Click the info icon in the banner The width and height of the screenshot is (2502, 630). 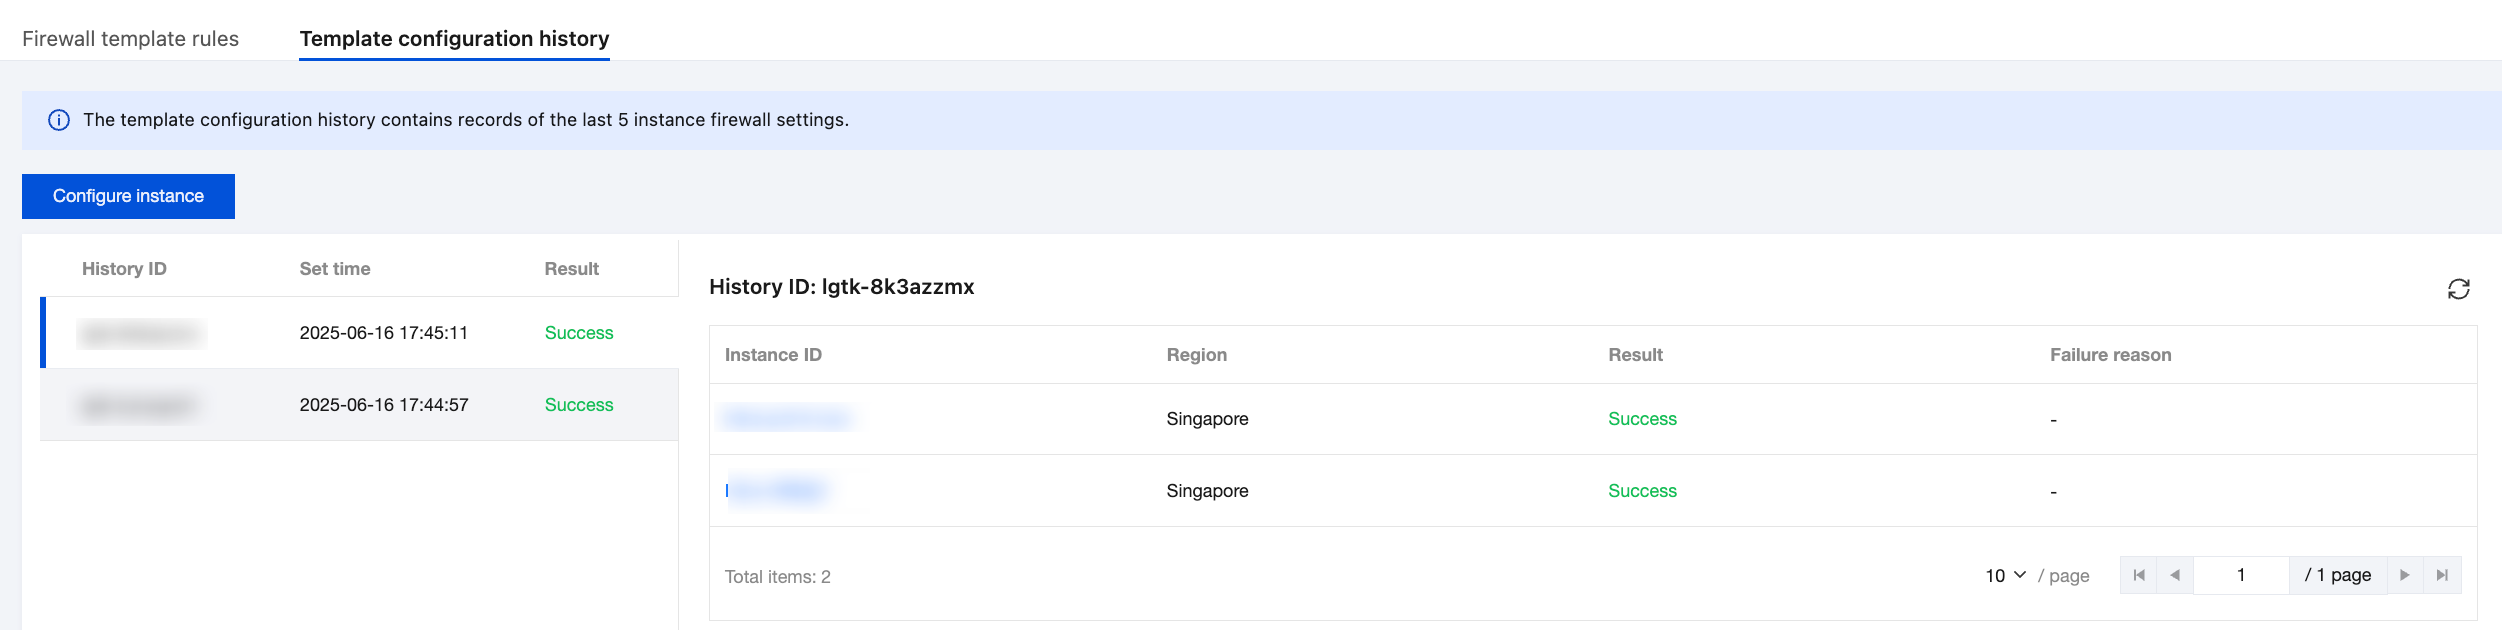59,120
